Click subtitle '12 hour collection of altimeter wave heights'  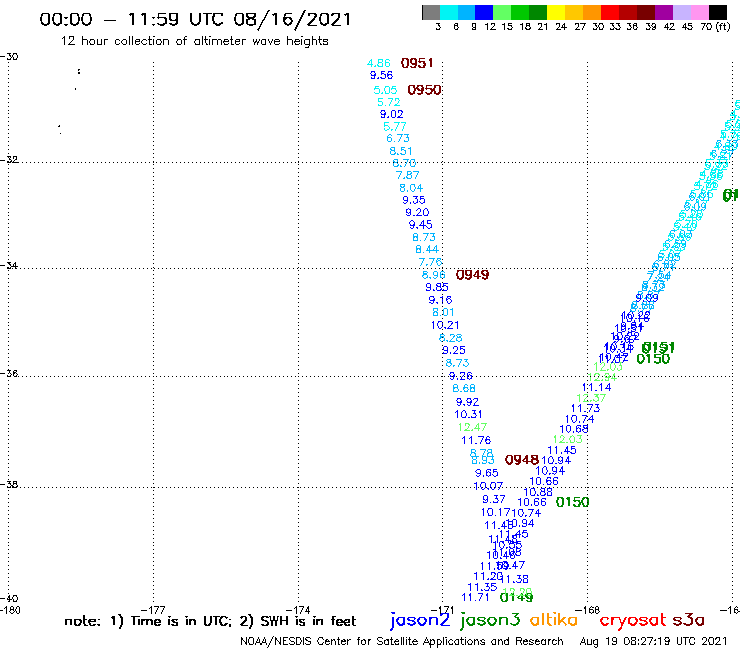[194, 41]
